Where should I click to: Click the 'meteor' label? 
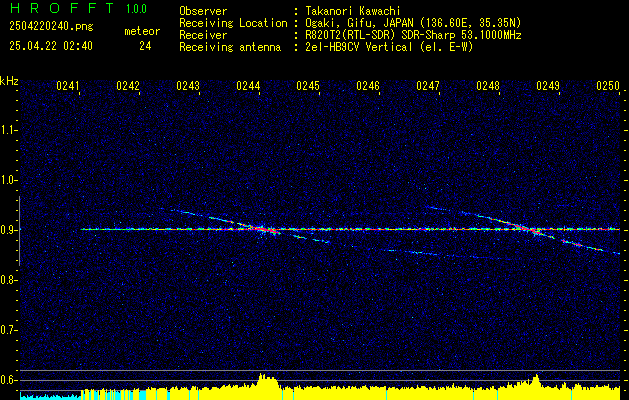coord(142,31)
